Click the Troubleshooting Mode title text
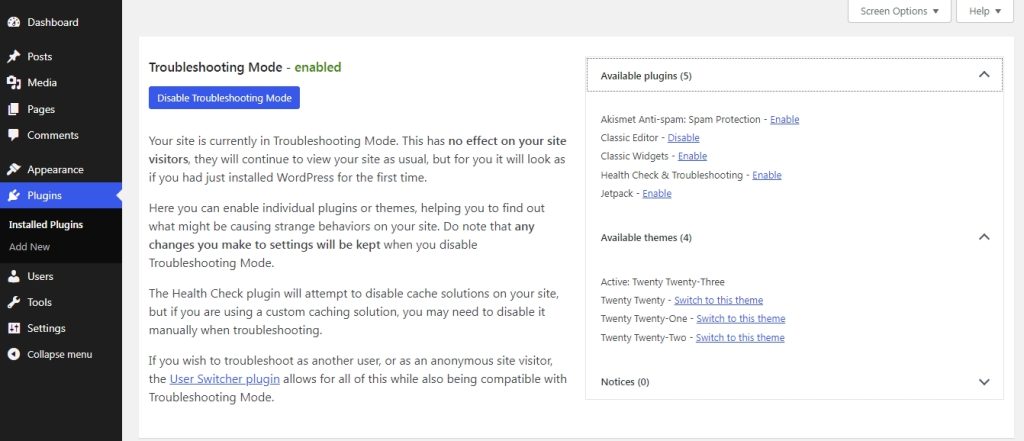This screenshot has width=1024, height=441. coord(216,67)
